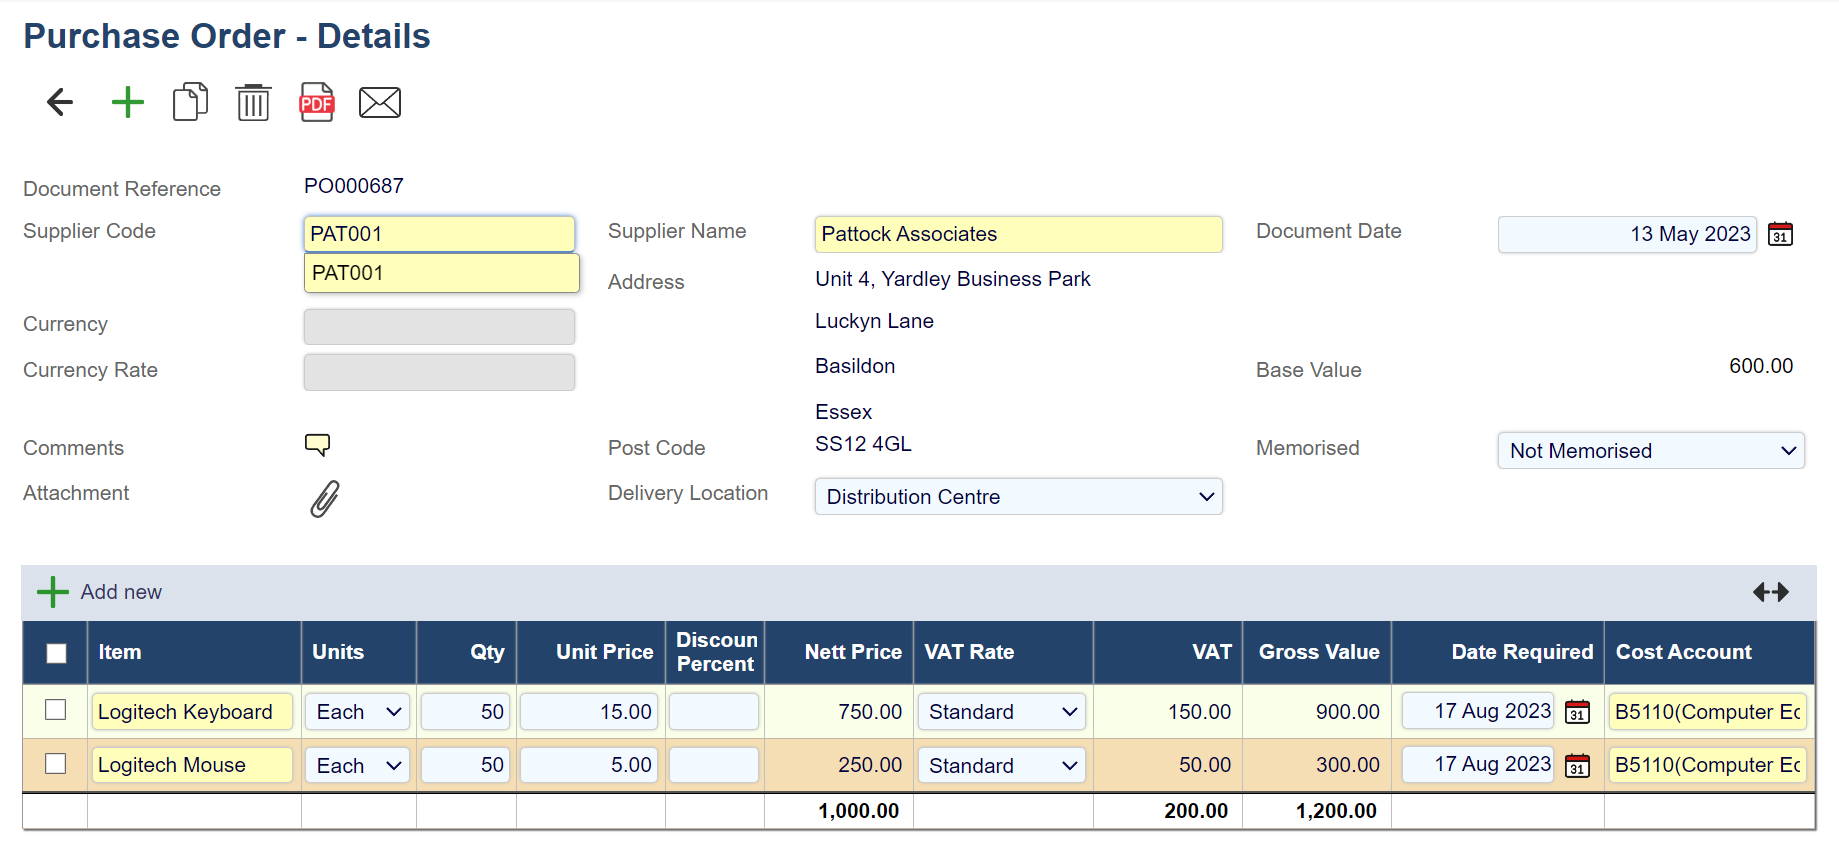Screen dimensions: 1839x853
Task: Sort by Gross Value column header
Action: (1318, 652)
